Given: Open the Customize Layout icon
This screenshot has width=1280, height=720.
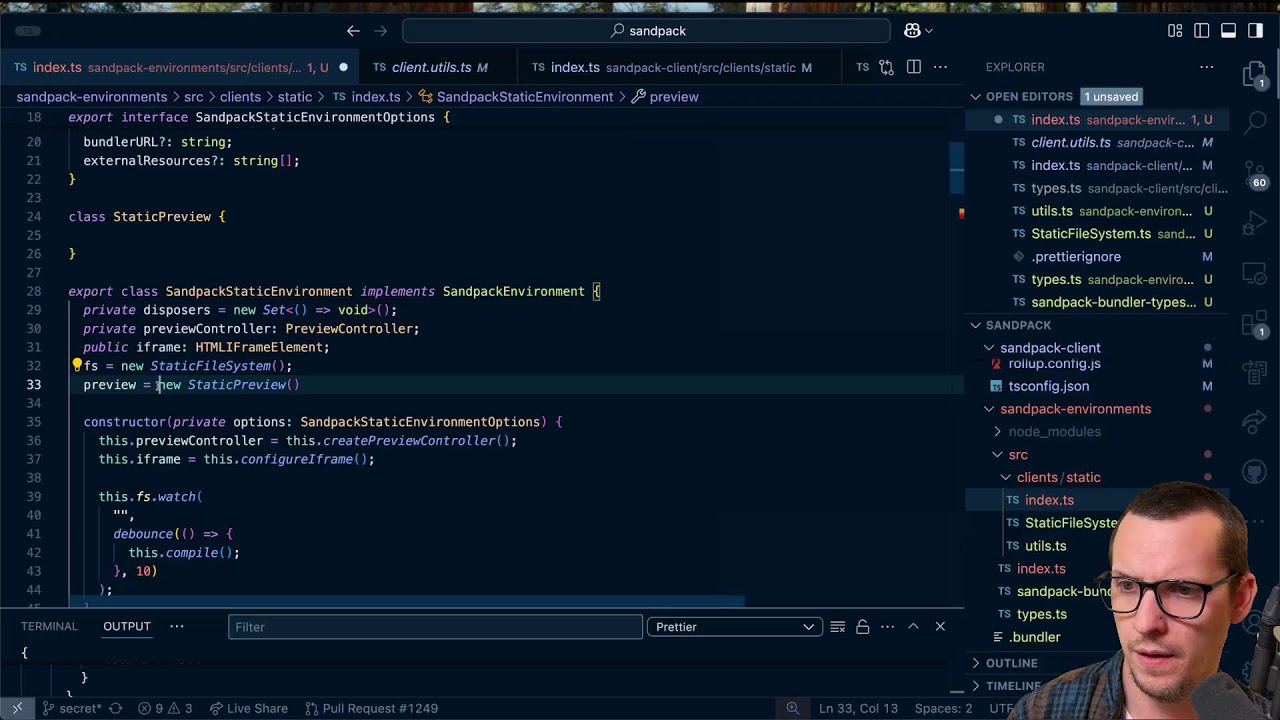Looking at the screenshot, I should click(1175, 31).
